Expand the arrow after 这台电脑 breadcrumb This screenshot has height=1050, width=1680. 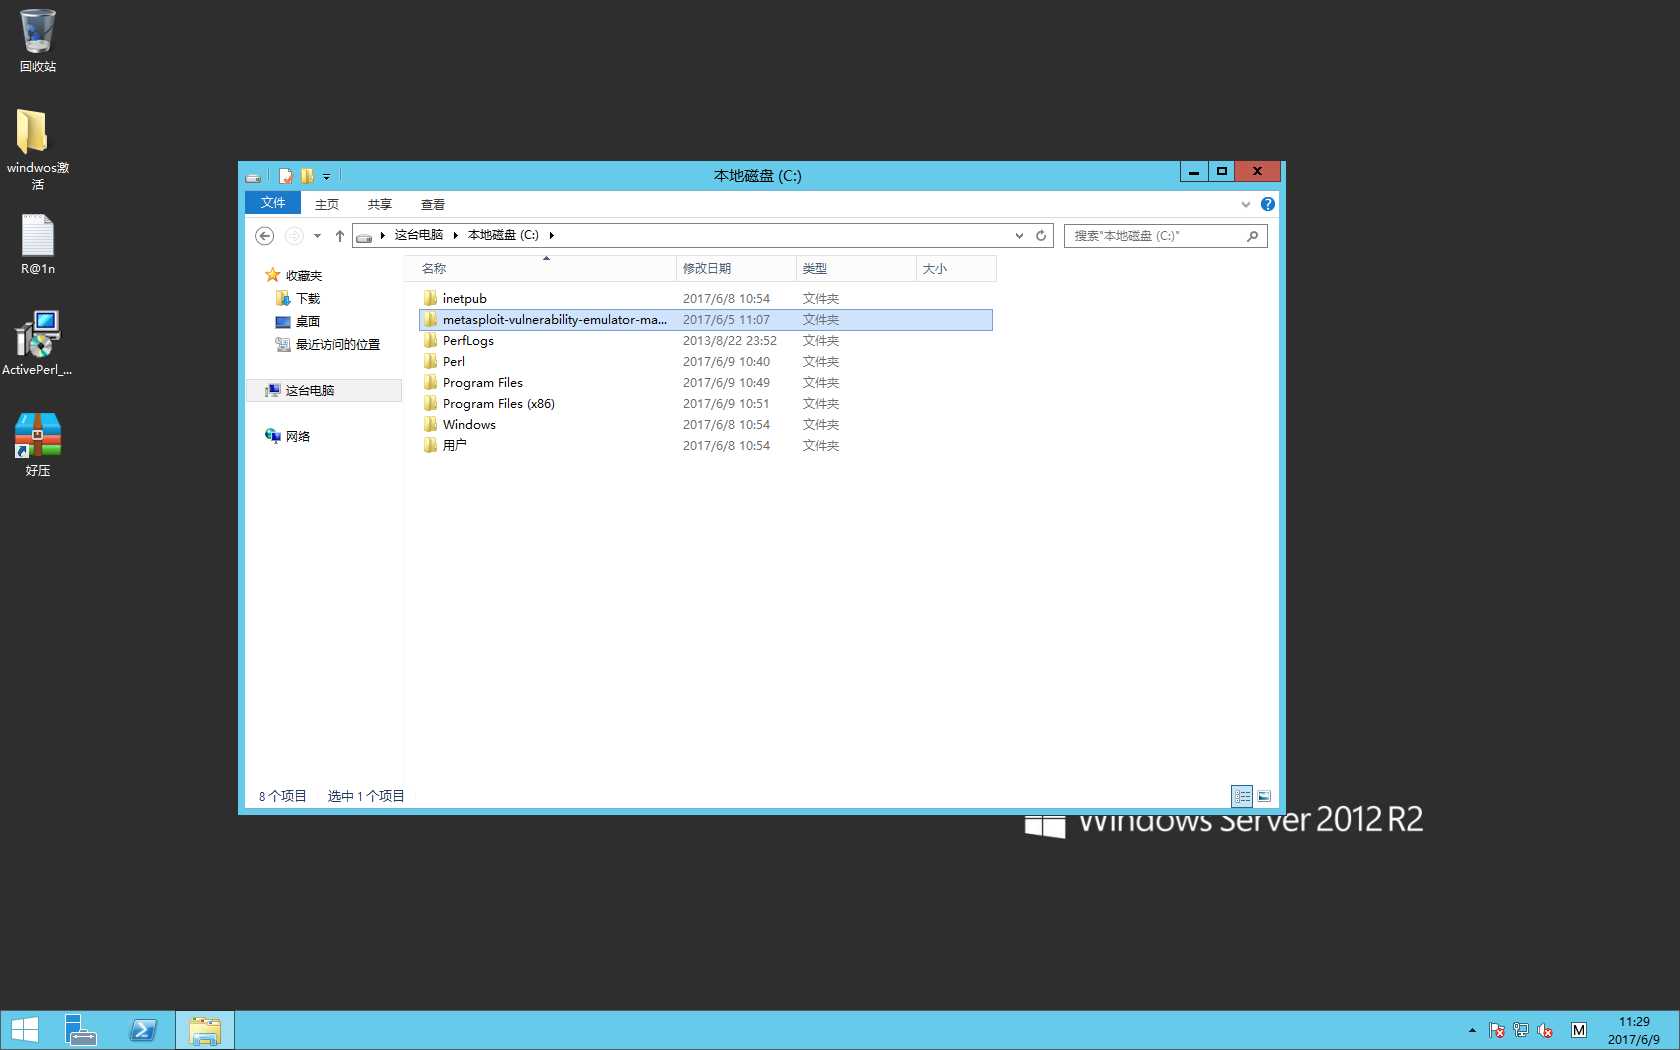456,235
